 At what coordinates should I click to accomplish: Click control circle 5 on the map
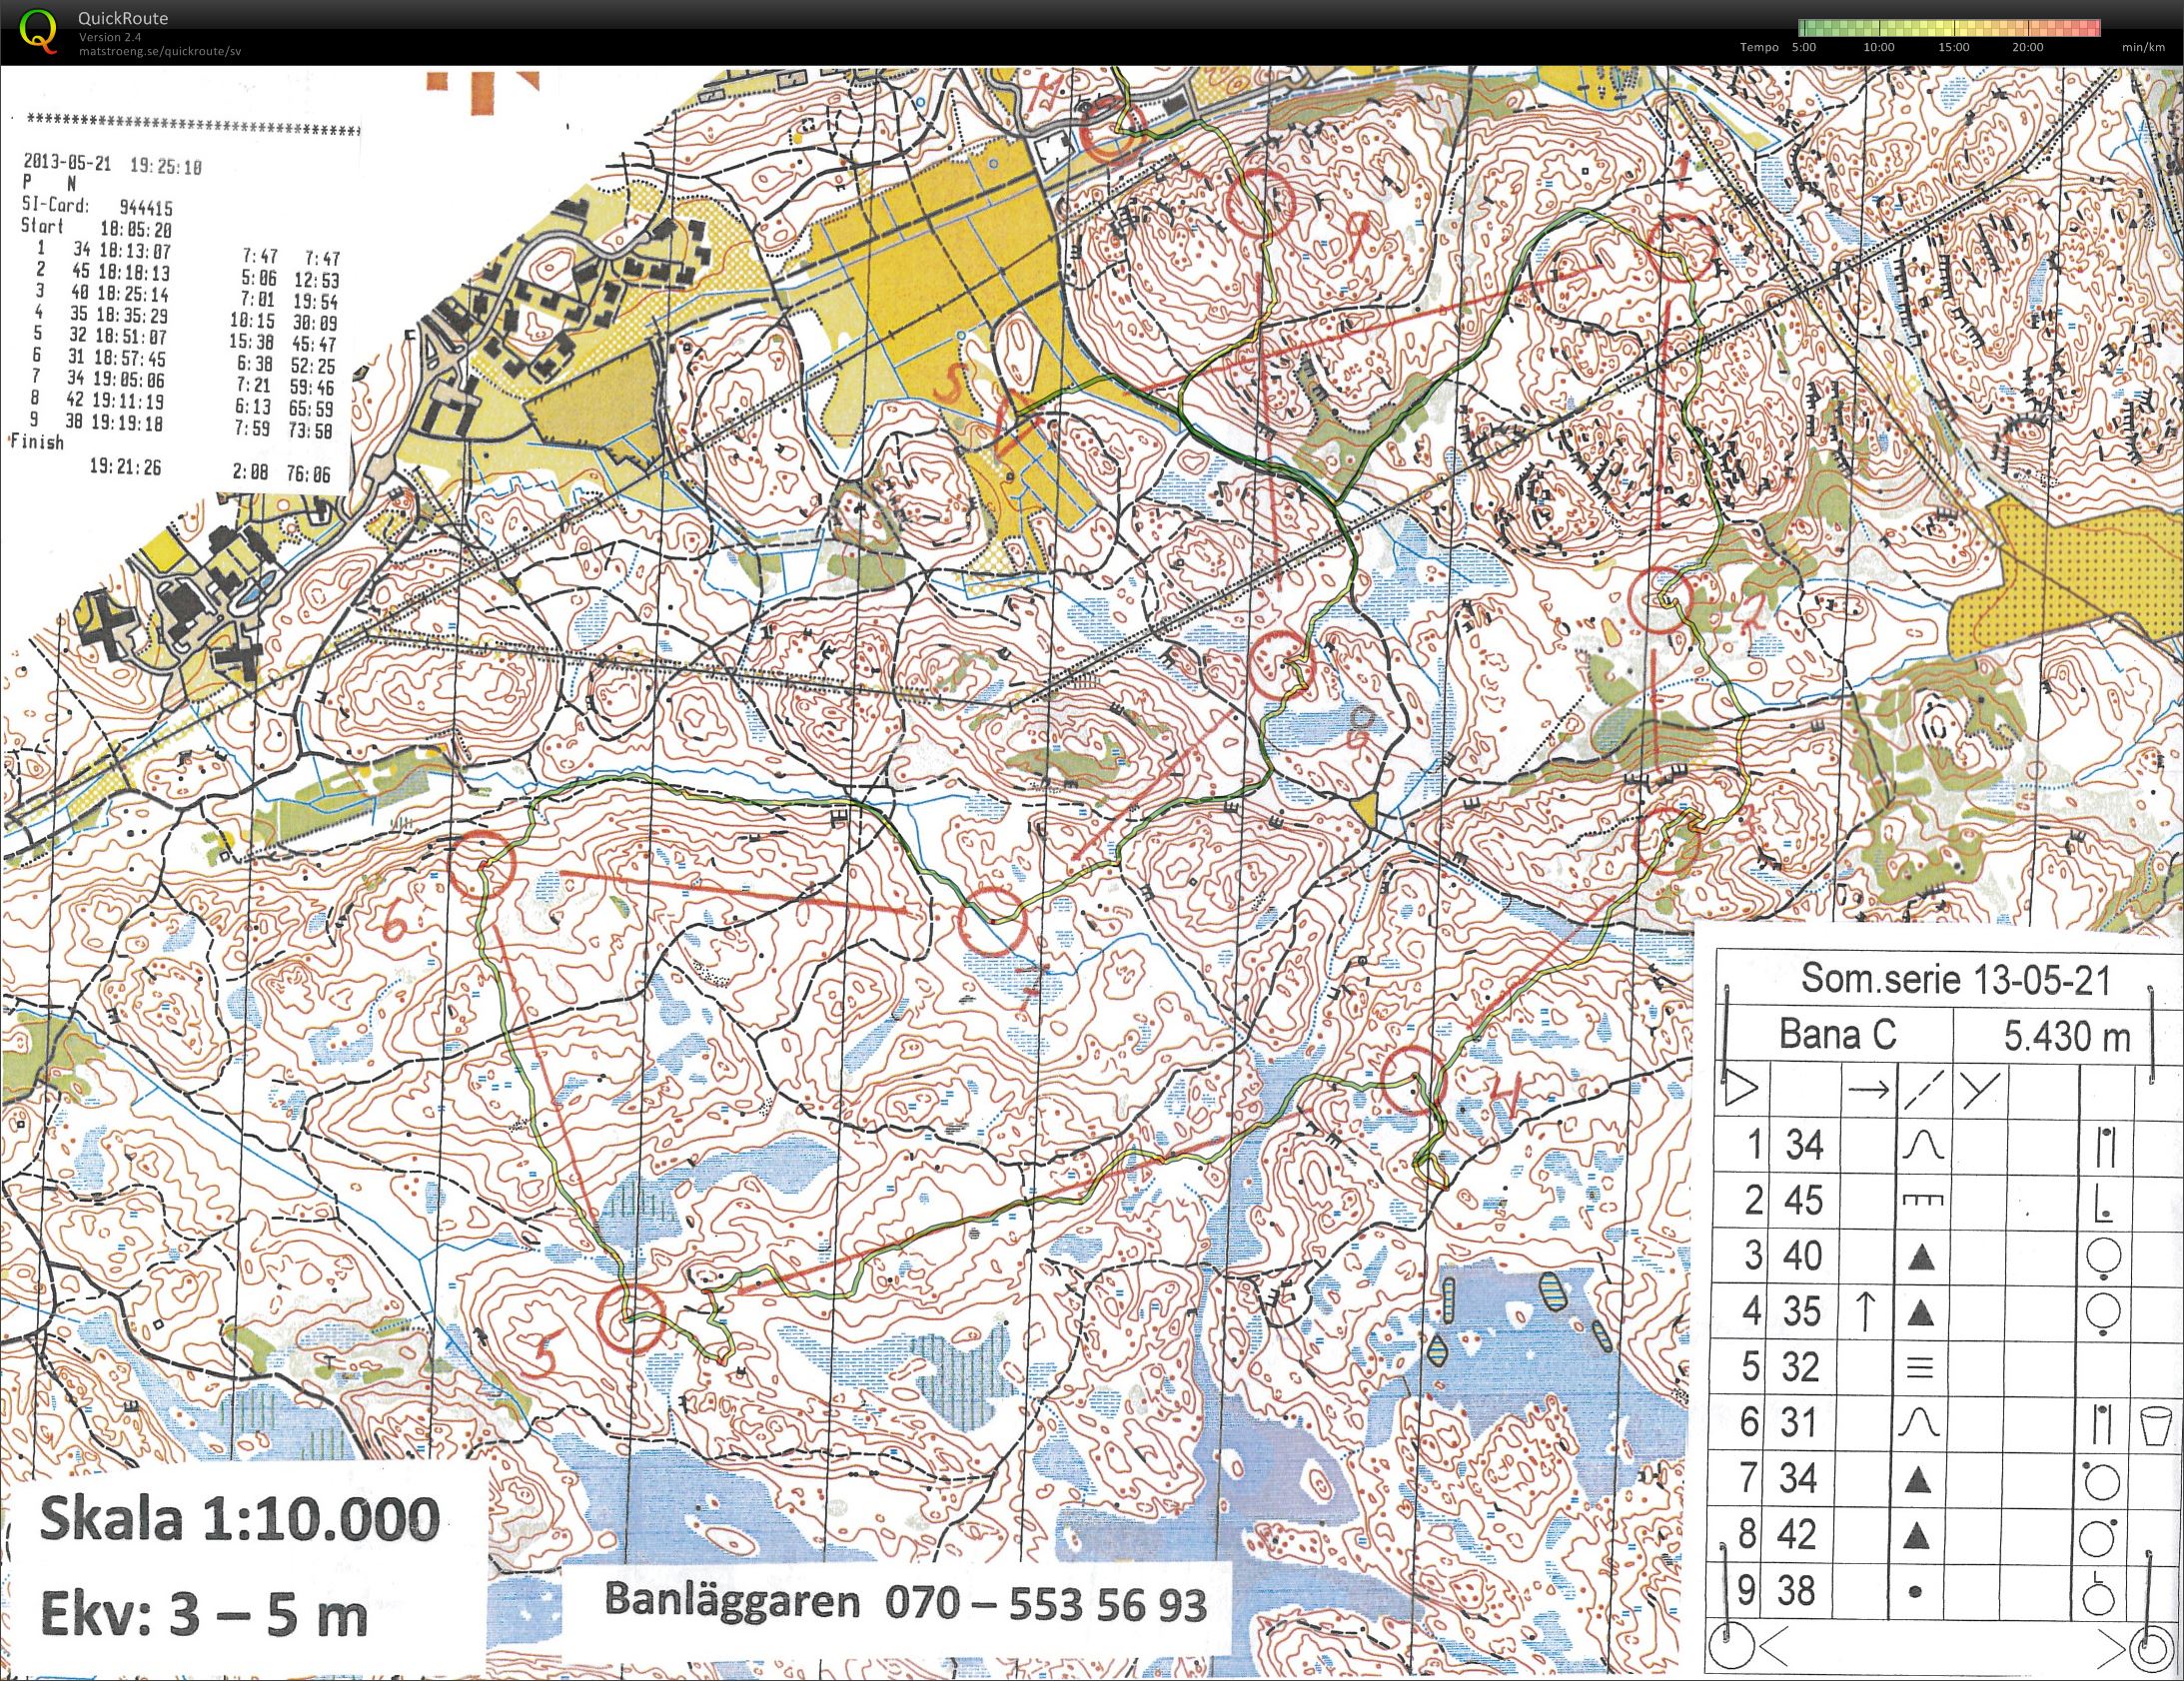631,1317
